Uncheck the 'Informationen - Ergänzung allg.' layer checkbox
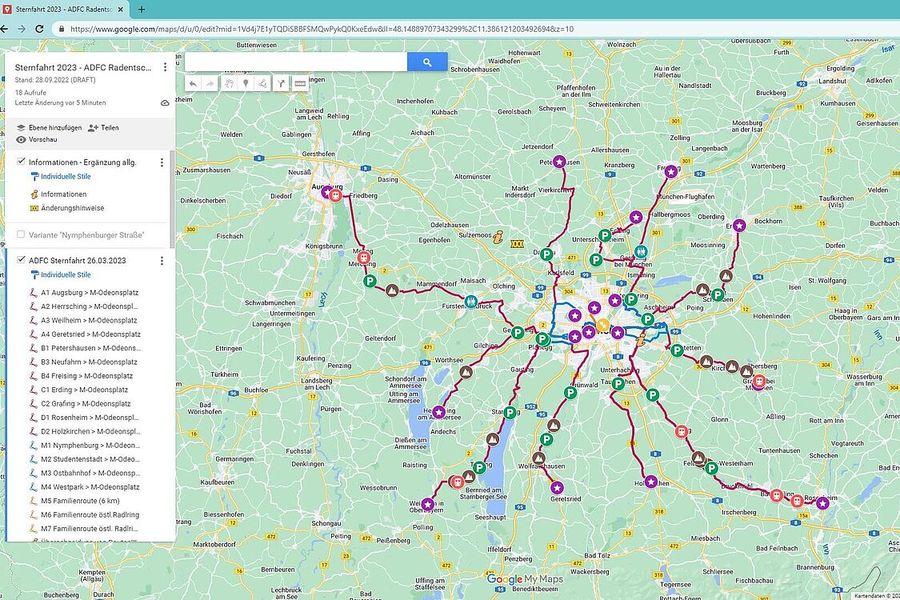900x600 pixels. pos(21,162)
